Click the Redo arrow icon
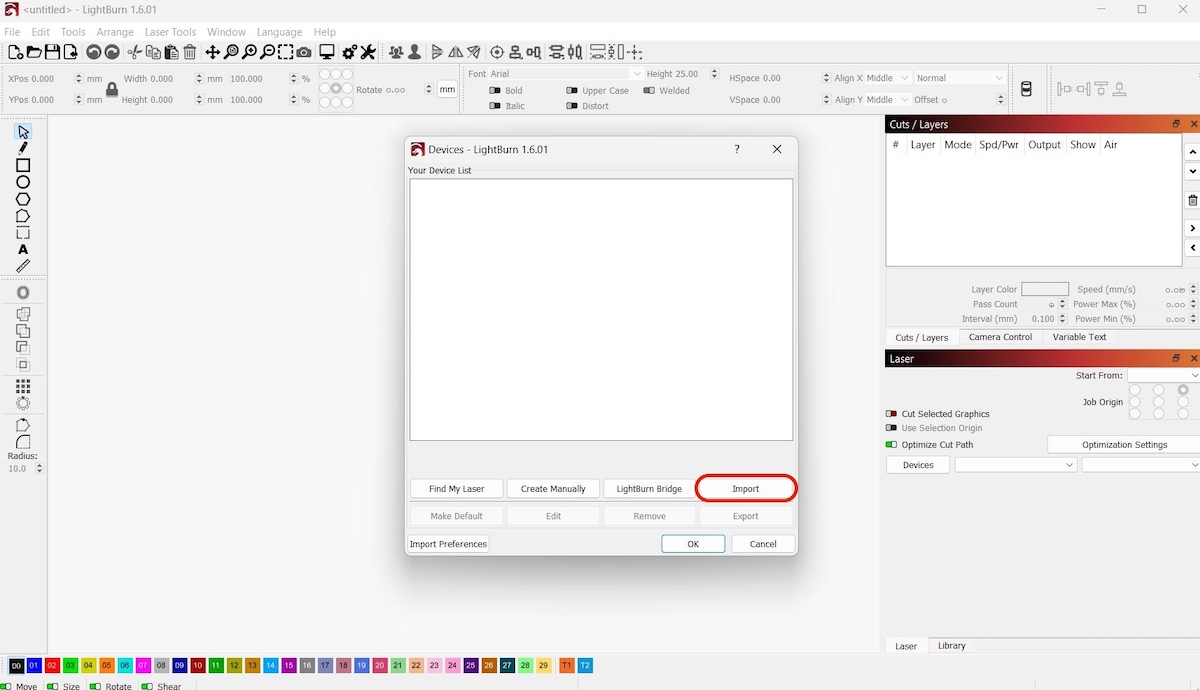This screenshot has height=690, width=1200. pos(112,52)
